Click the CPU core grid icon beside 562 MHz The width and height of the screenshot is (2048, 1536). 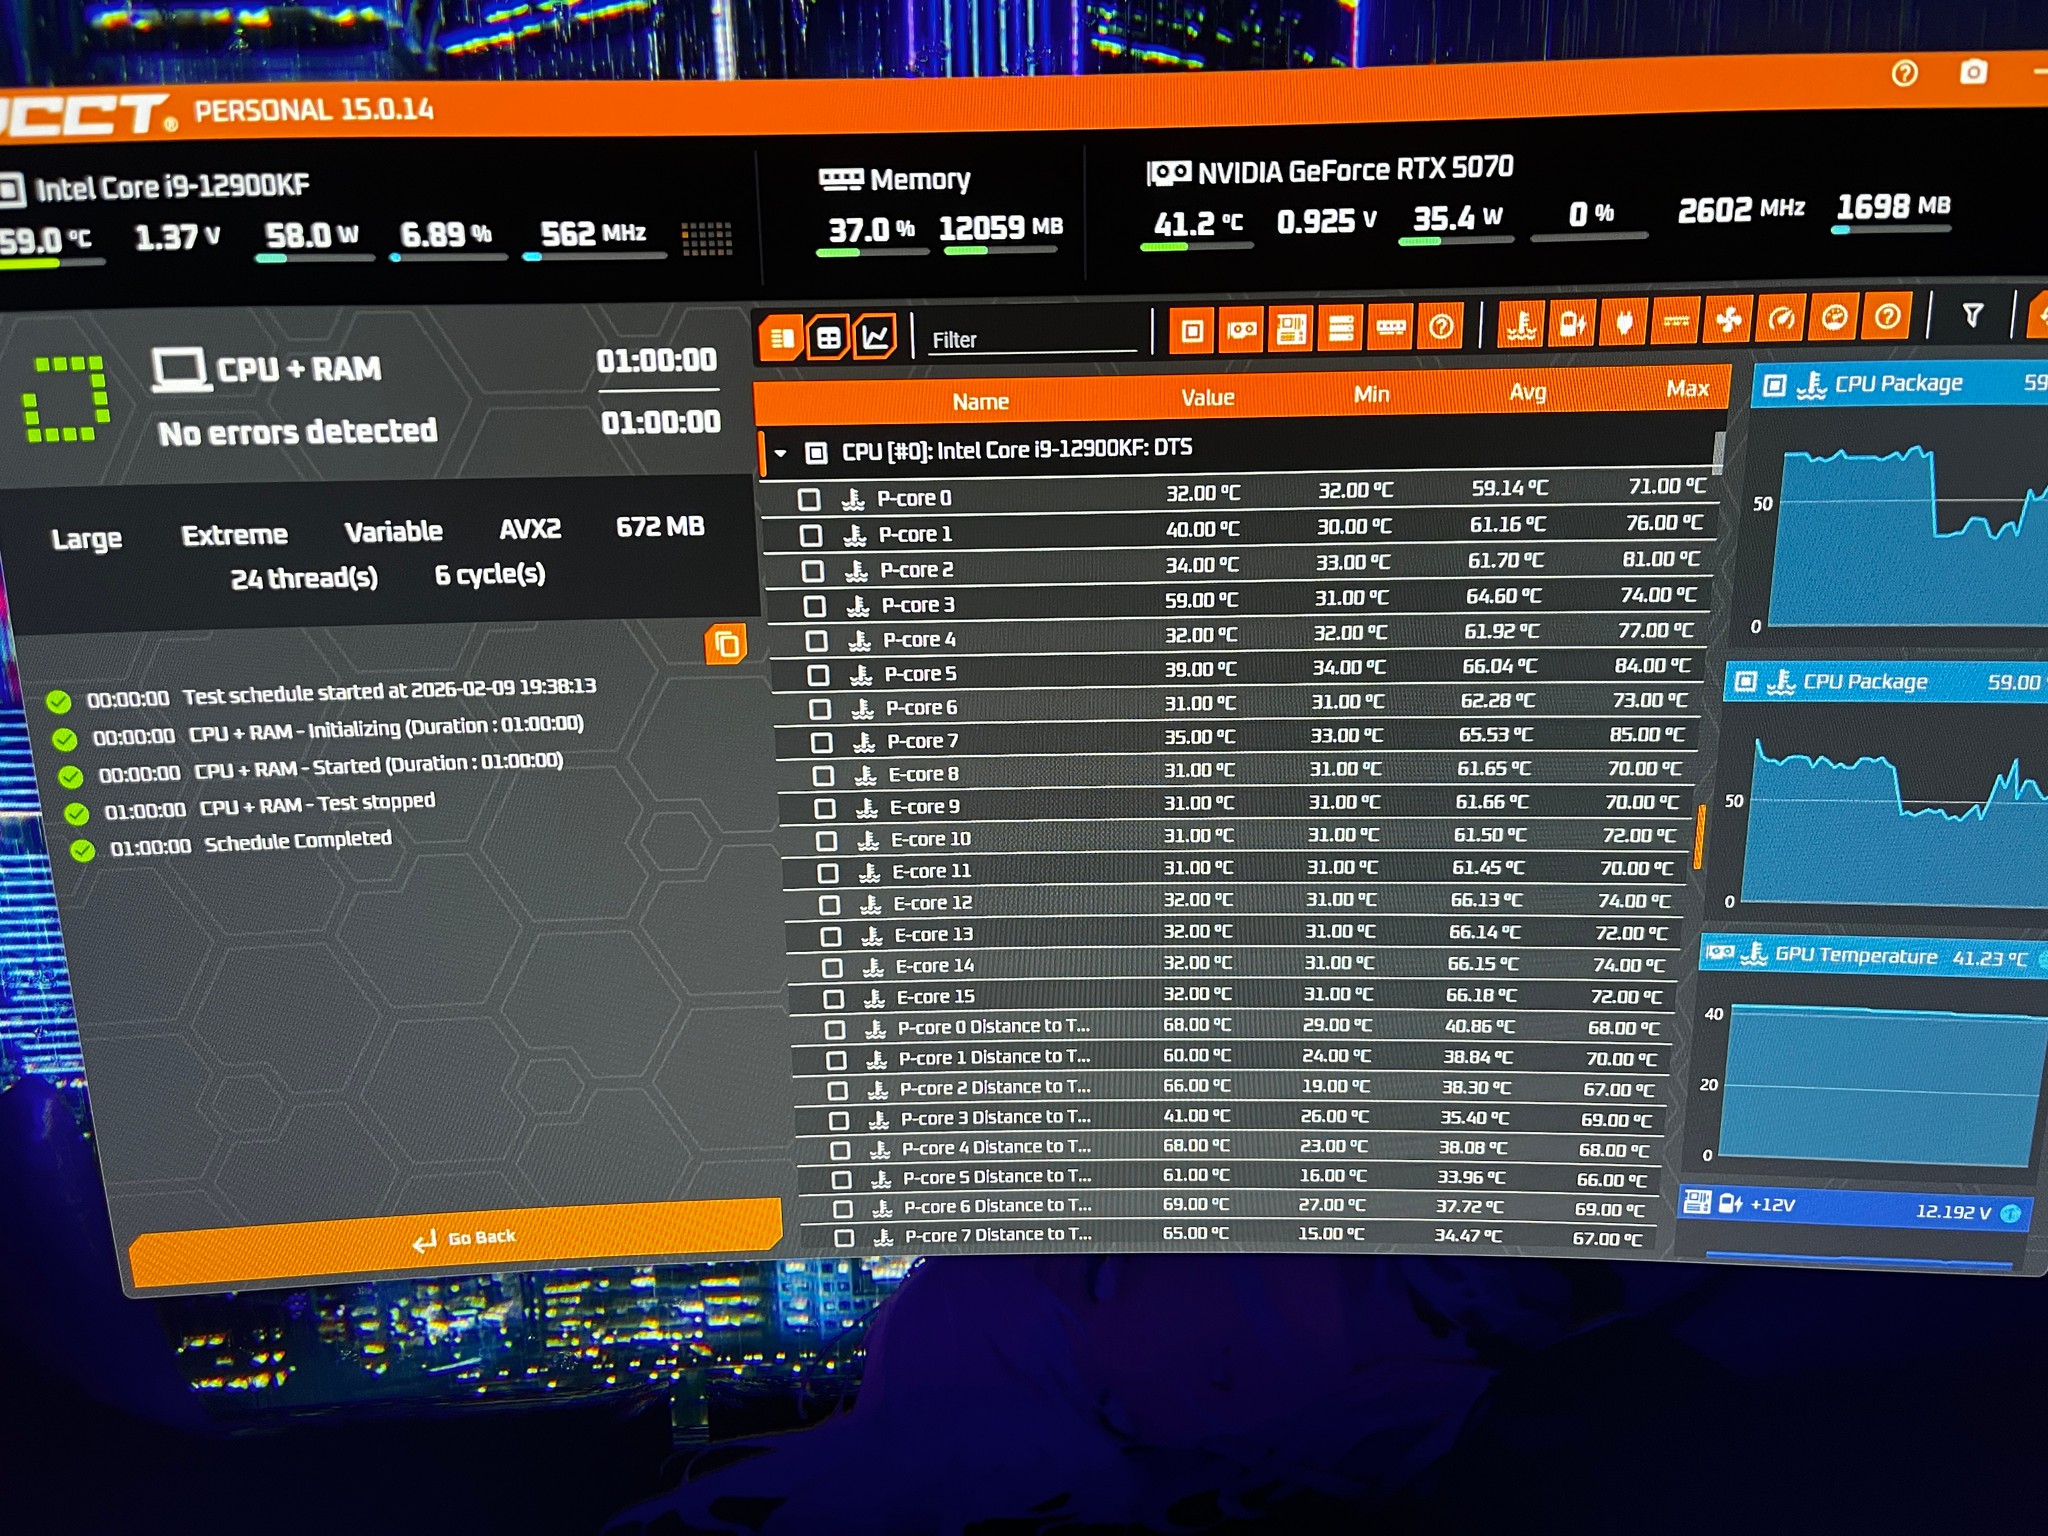(x=706, y=238)
